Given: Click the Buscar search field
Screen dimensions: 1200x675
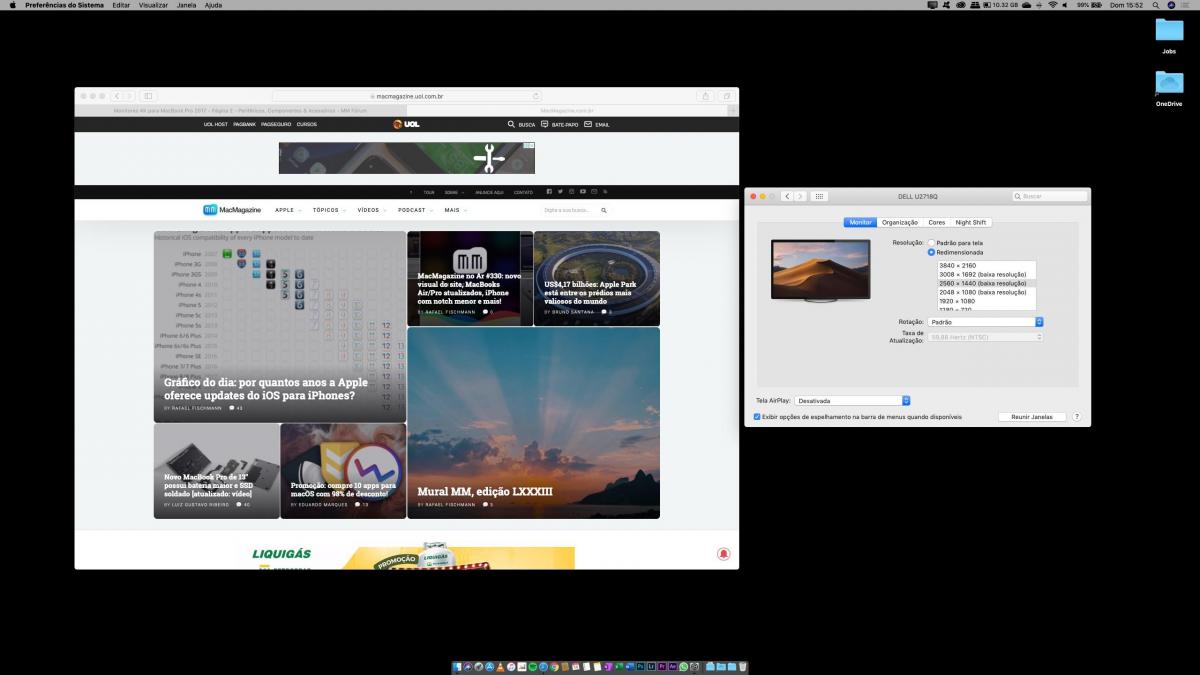Looking at the screenshot, I should [1049, 196].
